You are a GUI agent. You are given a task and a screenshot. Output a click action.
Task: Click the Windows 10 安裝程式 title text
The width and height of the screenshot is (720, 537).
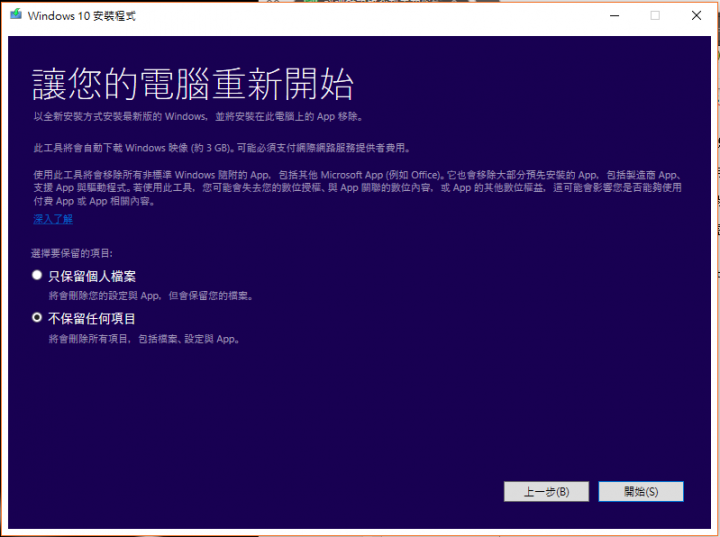(82, 16)
